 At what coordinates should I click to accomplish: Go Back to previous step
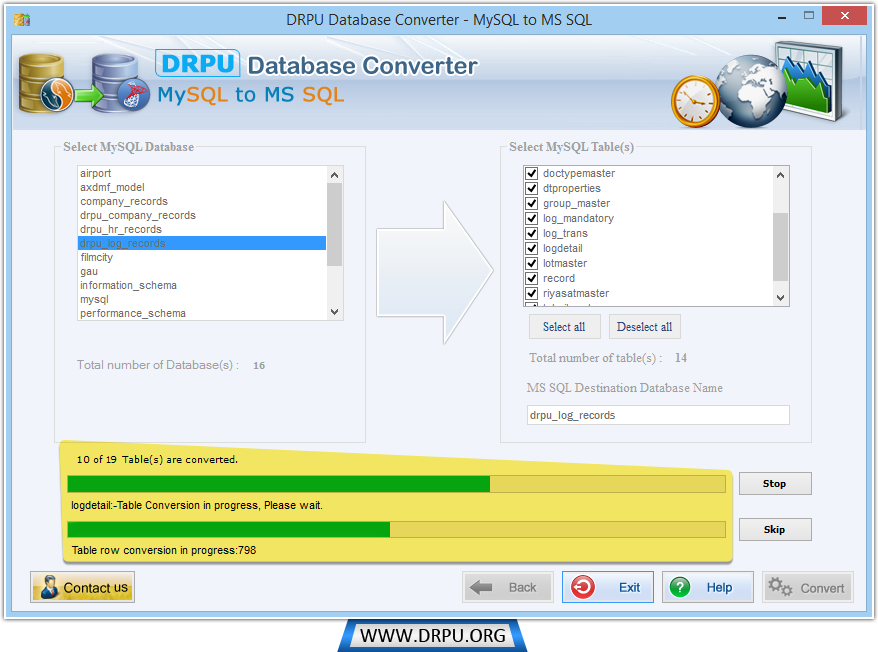tap(508, 587)
